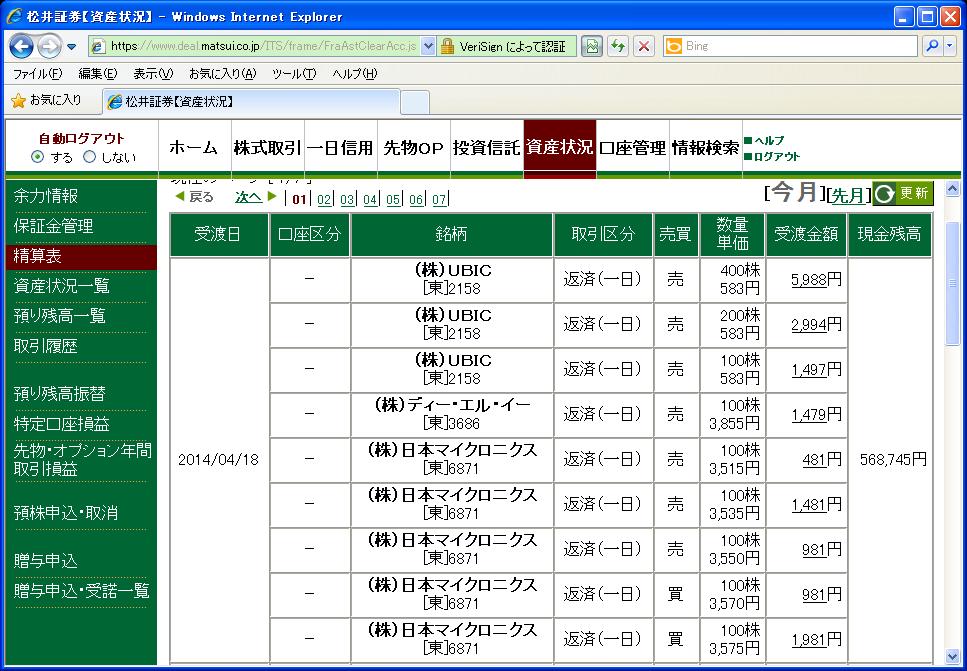Click the 先月 previous month link
The height and width of the screenshot is (671, 967).
click(x=847, y=196)
